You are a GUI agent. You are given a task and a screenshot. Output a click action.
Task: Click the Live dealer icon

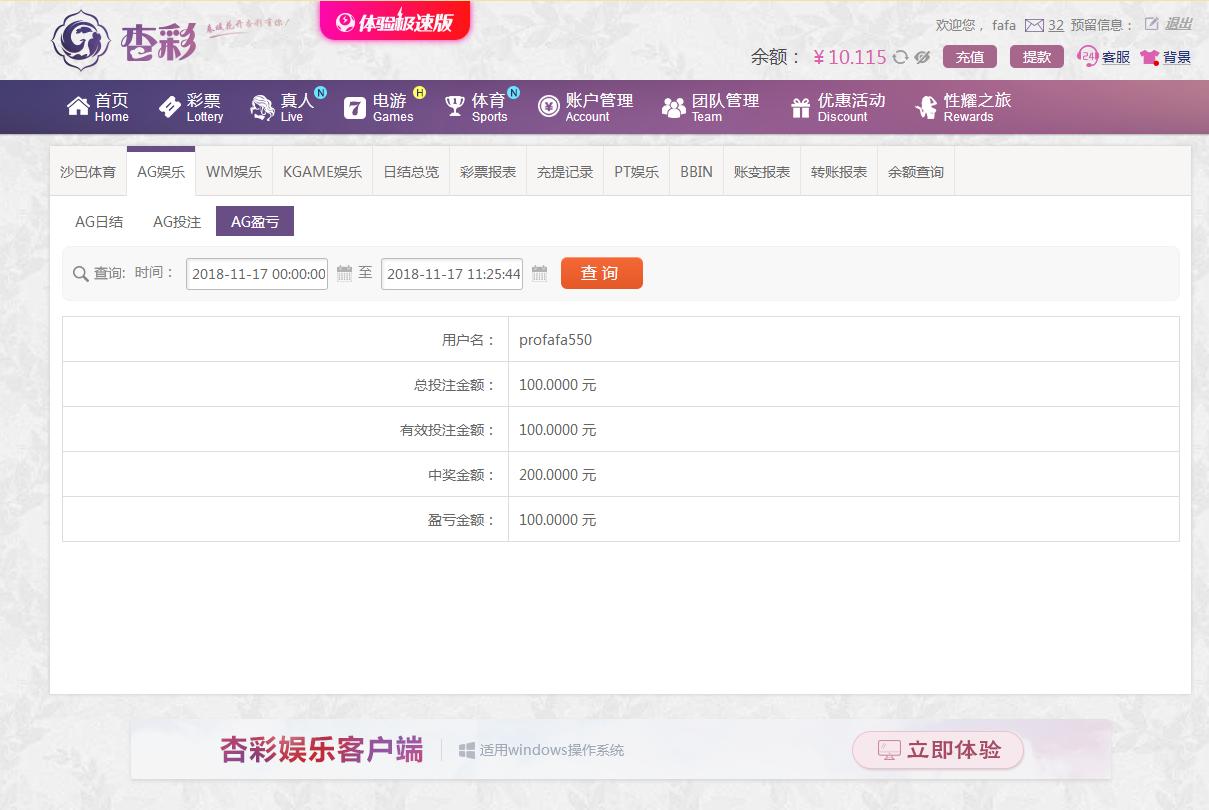[262, 108]
